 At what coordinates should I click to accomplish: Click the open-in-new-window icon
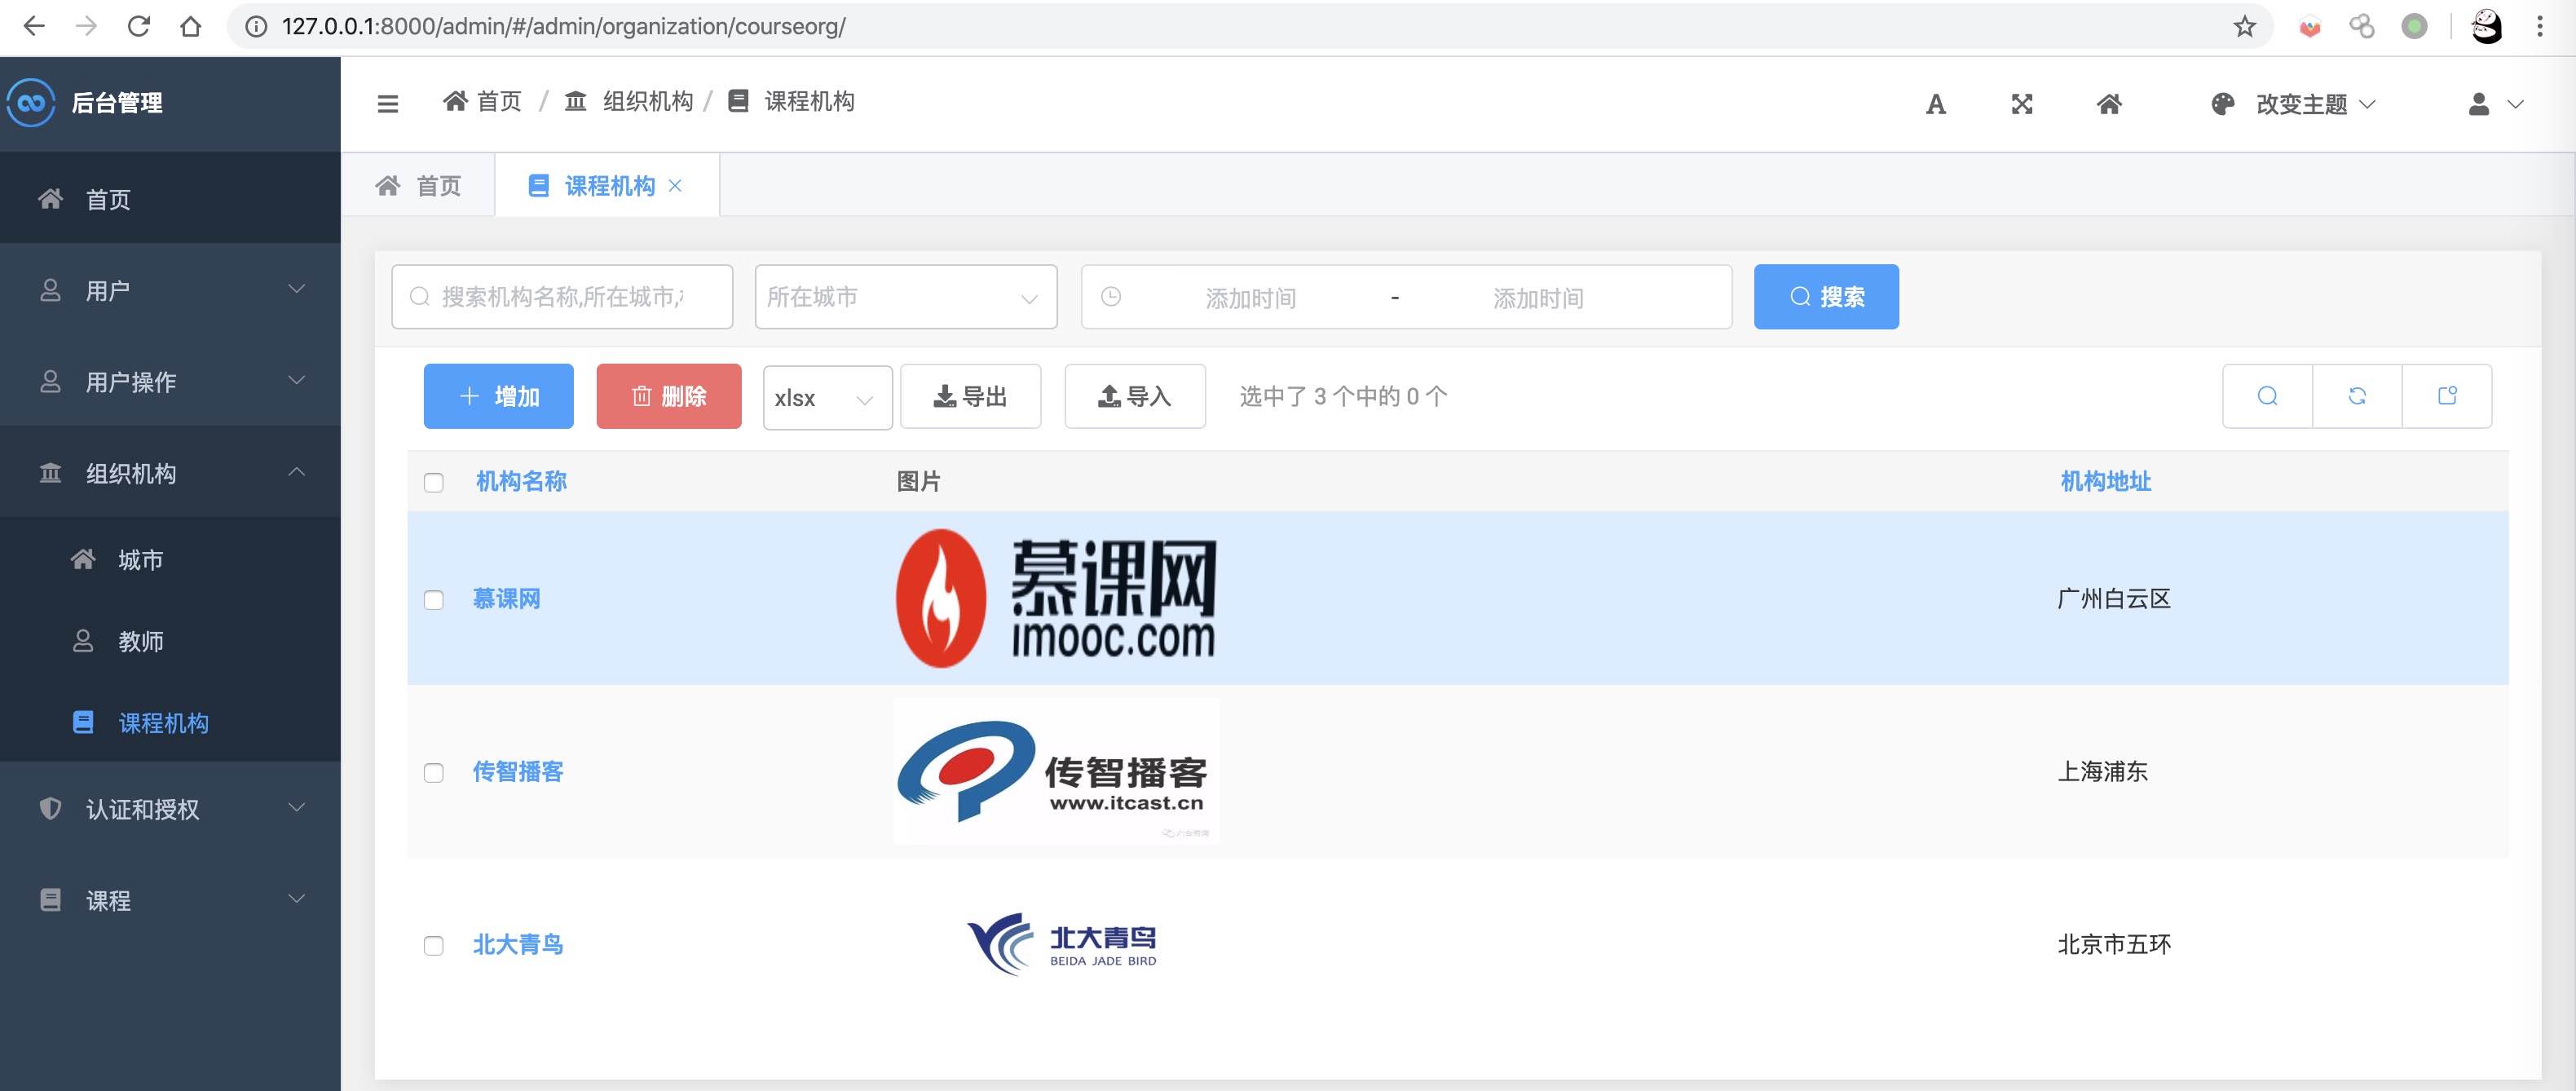click(2447, 396)
